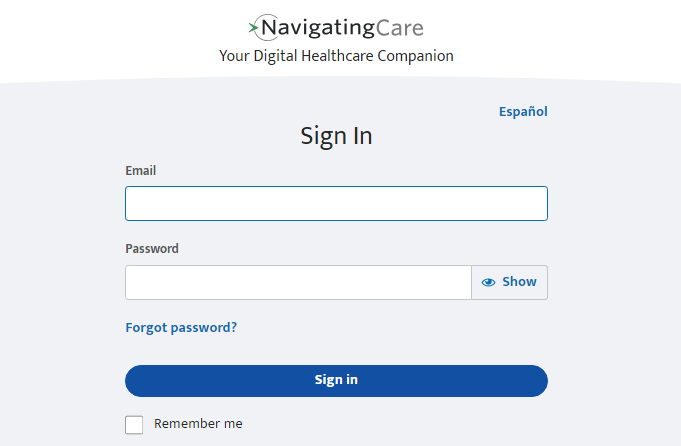Click the gray Care wordmark text
This screenshot has width=681, height=446.
coord(400,28)
